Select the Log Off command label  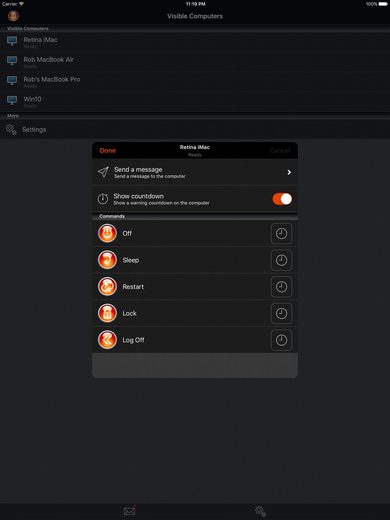(x=133, y=340)
